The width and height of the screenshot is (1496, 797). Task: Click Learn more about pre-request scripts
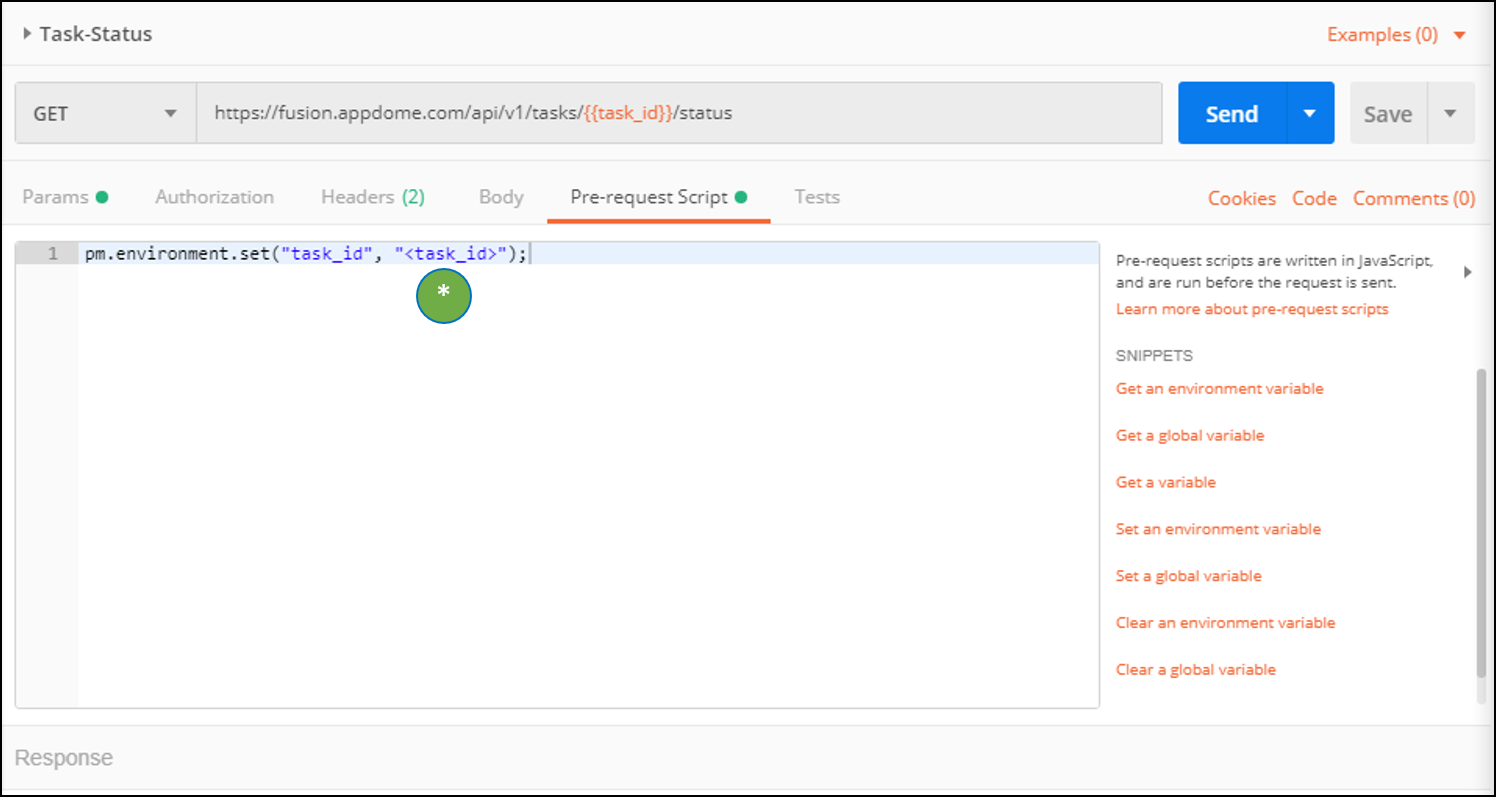click(1252, 309)
